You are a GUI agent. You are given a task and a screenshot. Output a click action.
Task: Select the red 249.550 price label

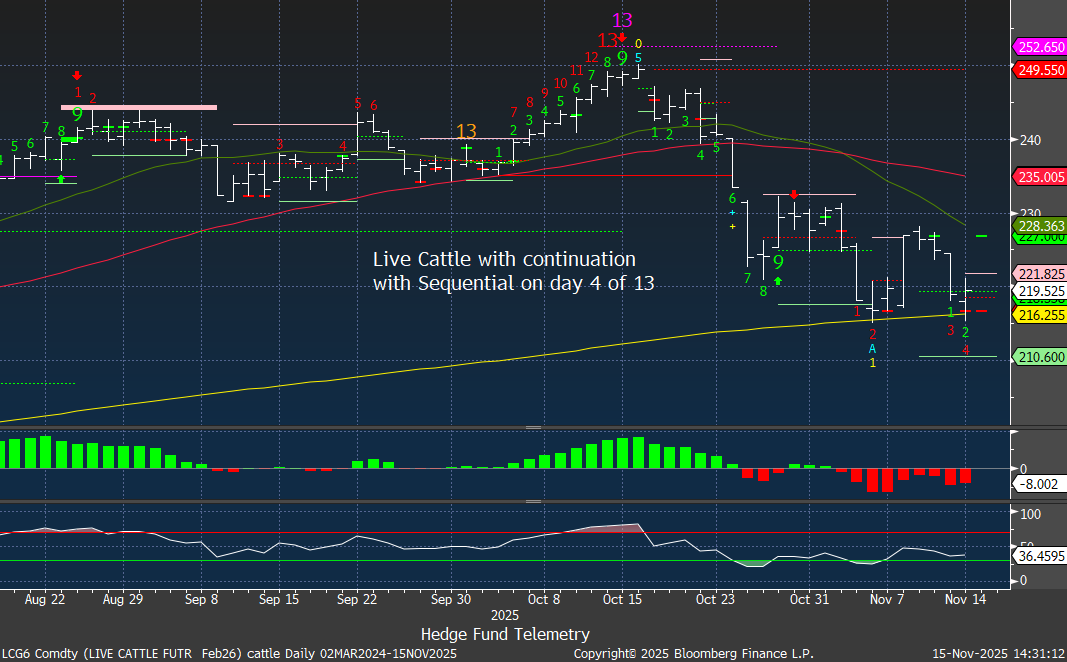tap(1040, 70)
